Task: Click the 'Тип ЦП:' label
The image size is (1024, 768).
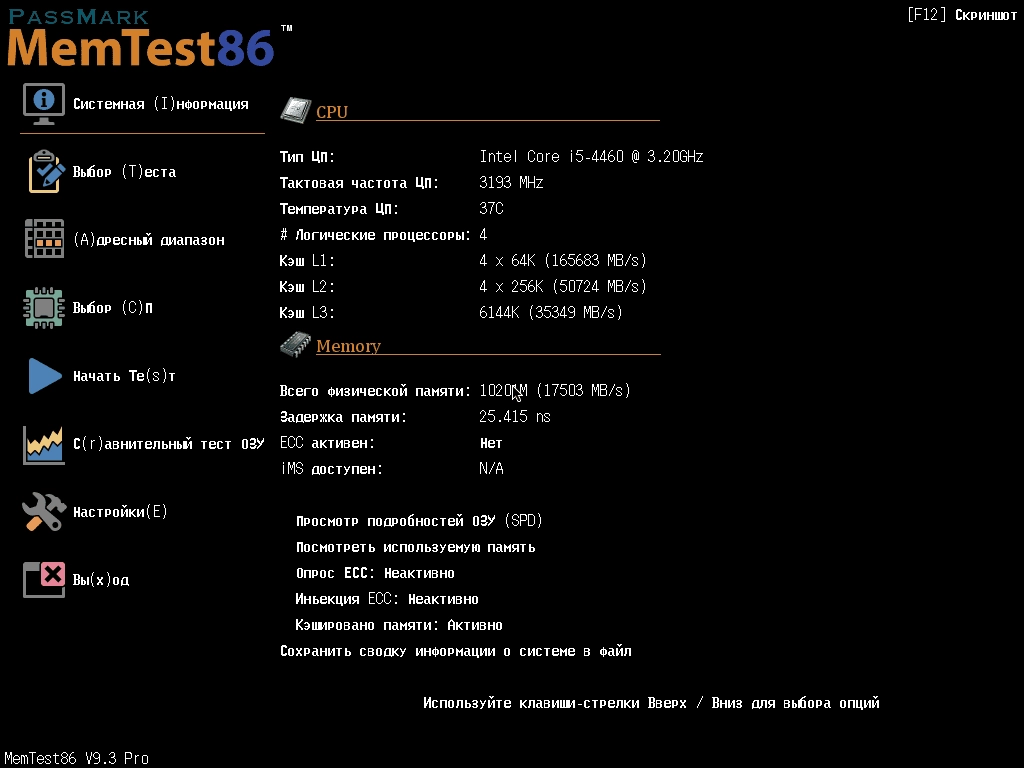Action: [307, 157]
